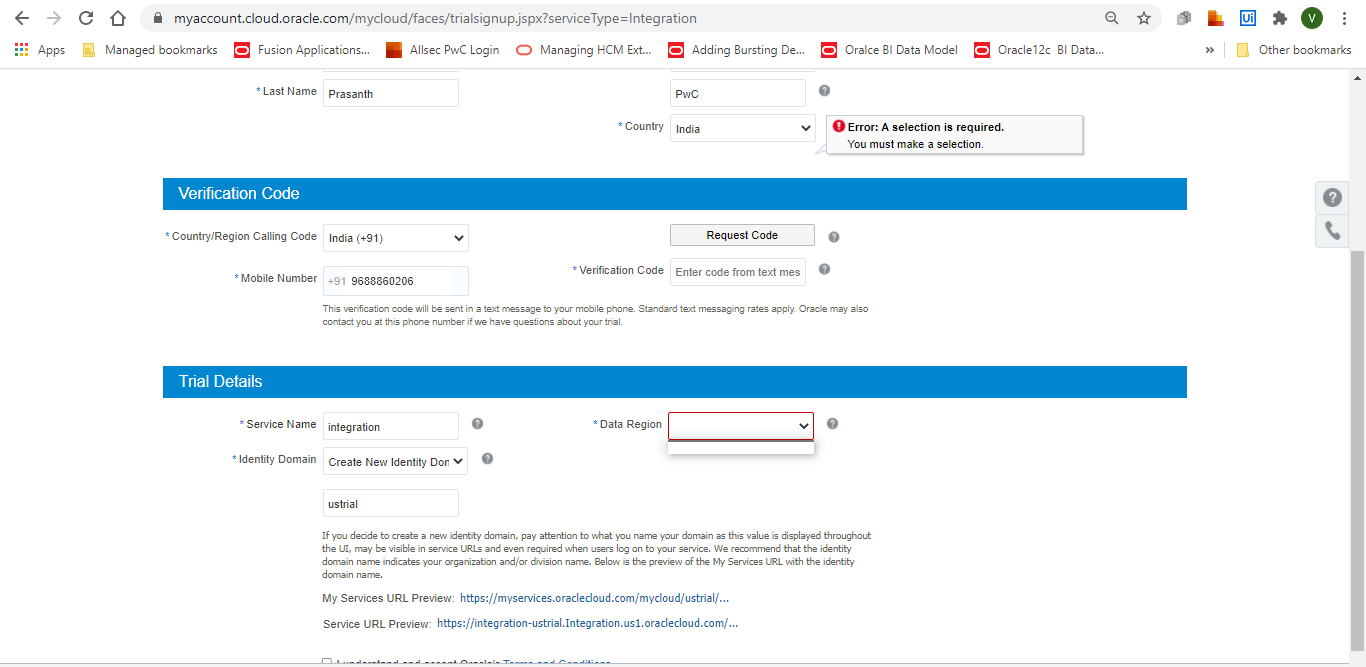
Task: Open the Managed bookmarks folder
Action: pyautogui.click(x=150, y=50)
